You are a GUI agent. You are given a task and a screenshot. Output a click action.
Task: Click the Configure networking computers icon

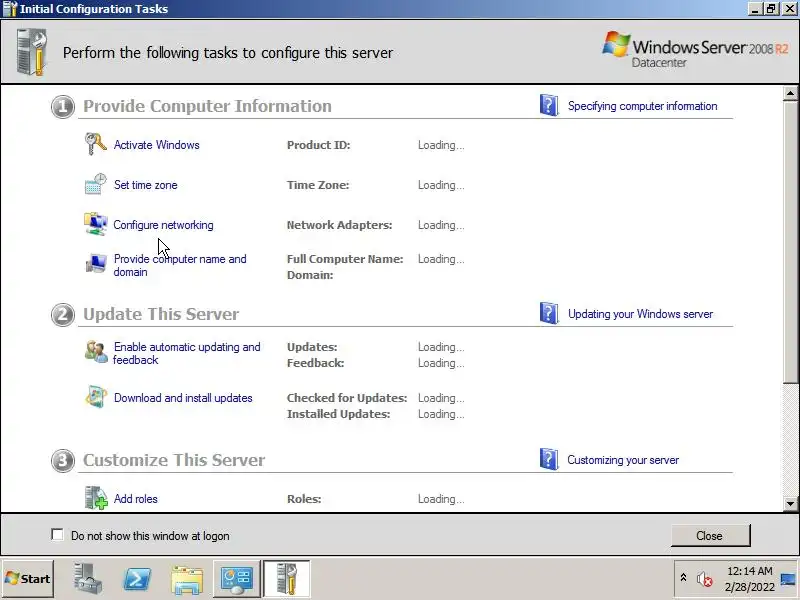[95, 224]
